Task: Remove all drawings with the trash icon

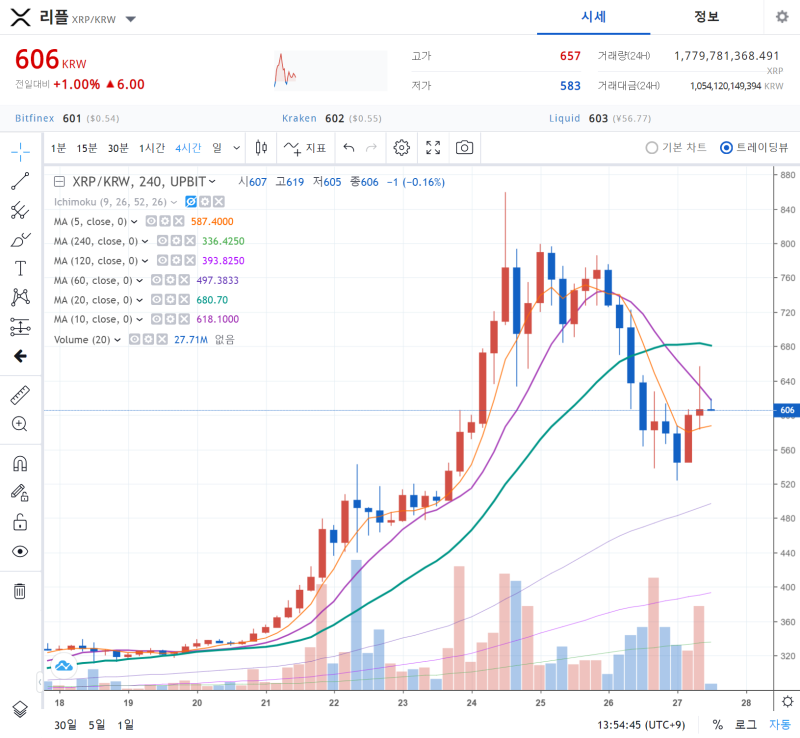Action: pyautogui.click(x=20, y=591)
